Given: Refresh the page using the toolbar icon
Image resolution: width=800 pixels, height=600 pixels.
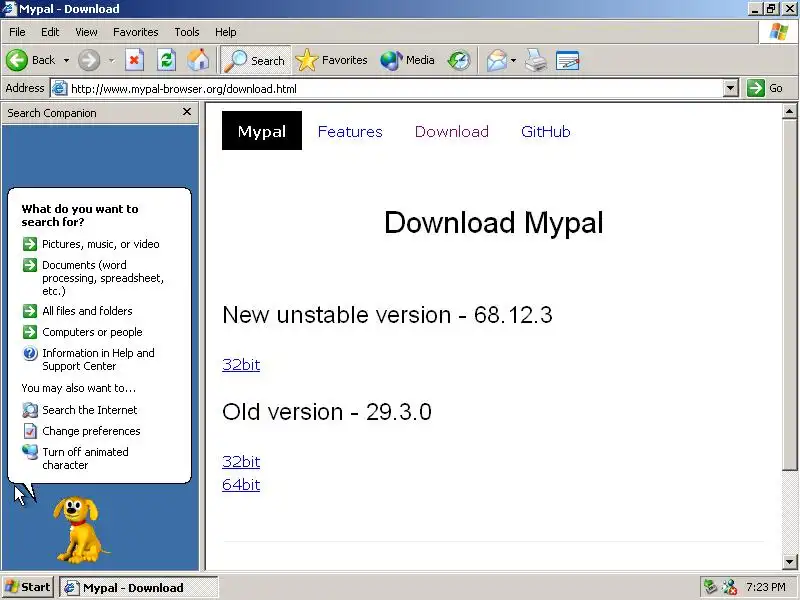Looking at the screenshot, I should [166, 60].
